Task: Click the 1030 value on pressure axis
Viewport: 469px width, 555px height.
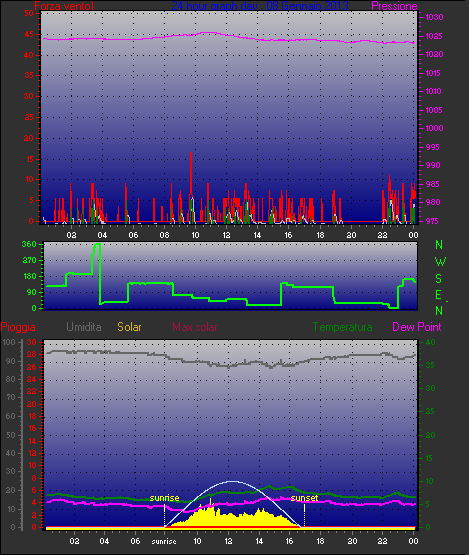Action: coord(434,17)
